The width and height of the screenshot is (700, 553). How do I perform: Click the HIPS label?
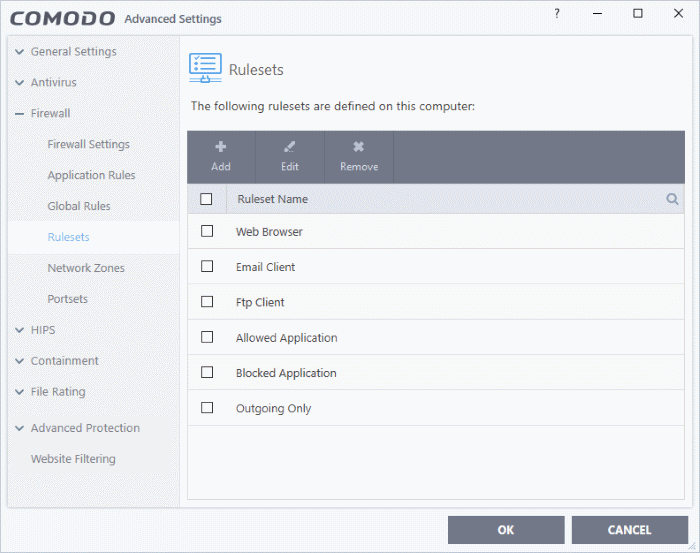[43, 330]
